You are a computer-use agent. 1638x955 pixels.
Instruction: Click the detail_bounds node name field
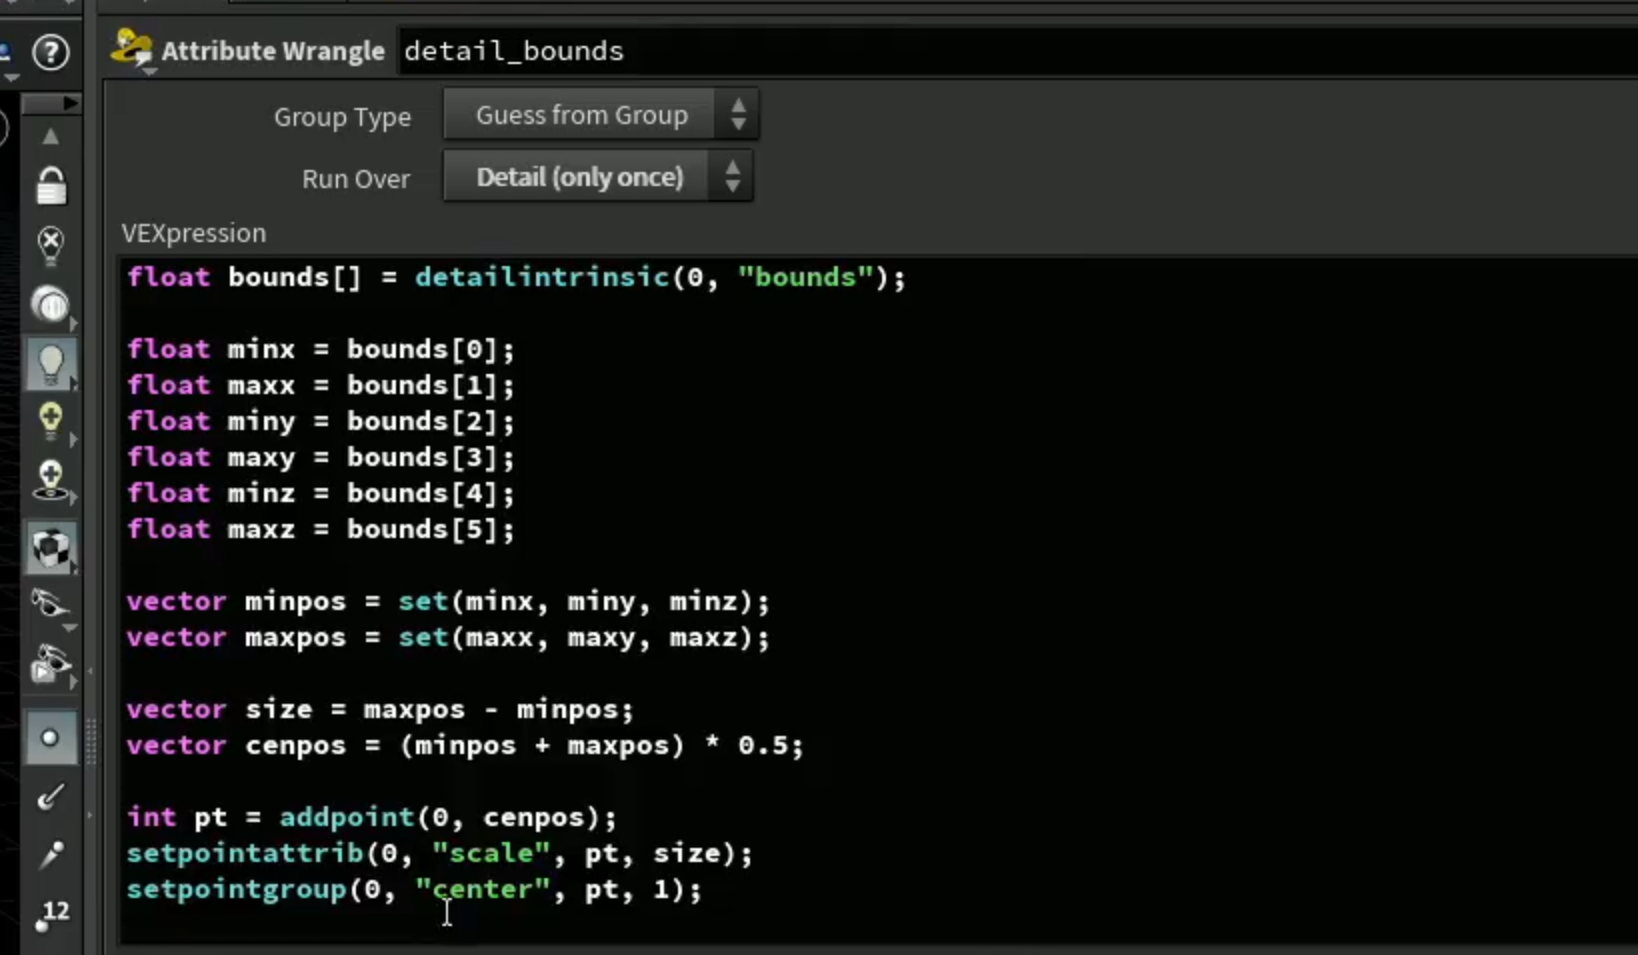(1018, 51)
